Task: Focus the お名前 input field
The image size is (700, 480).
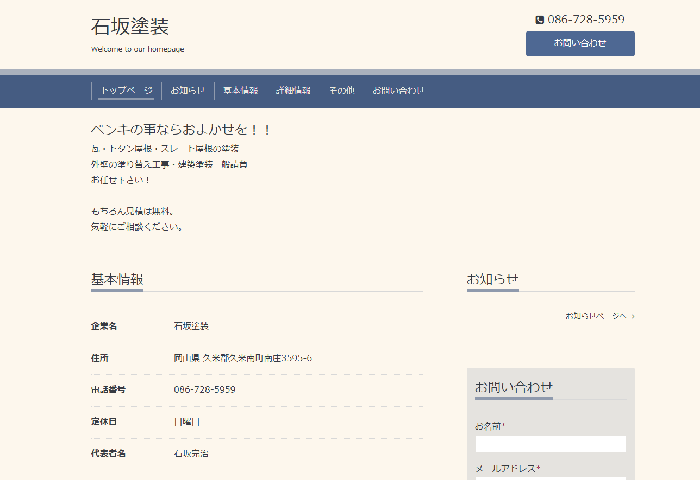Action: pyautogui.click(x=550, y=444)
